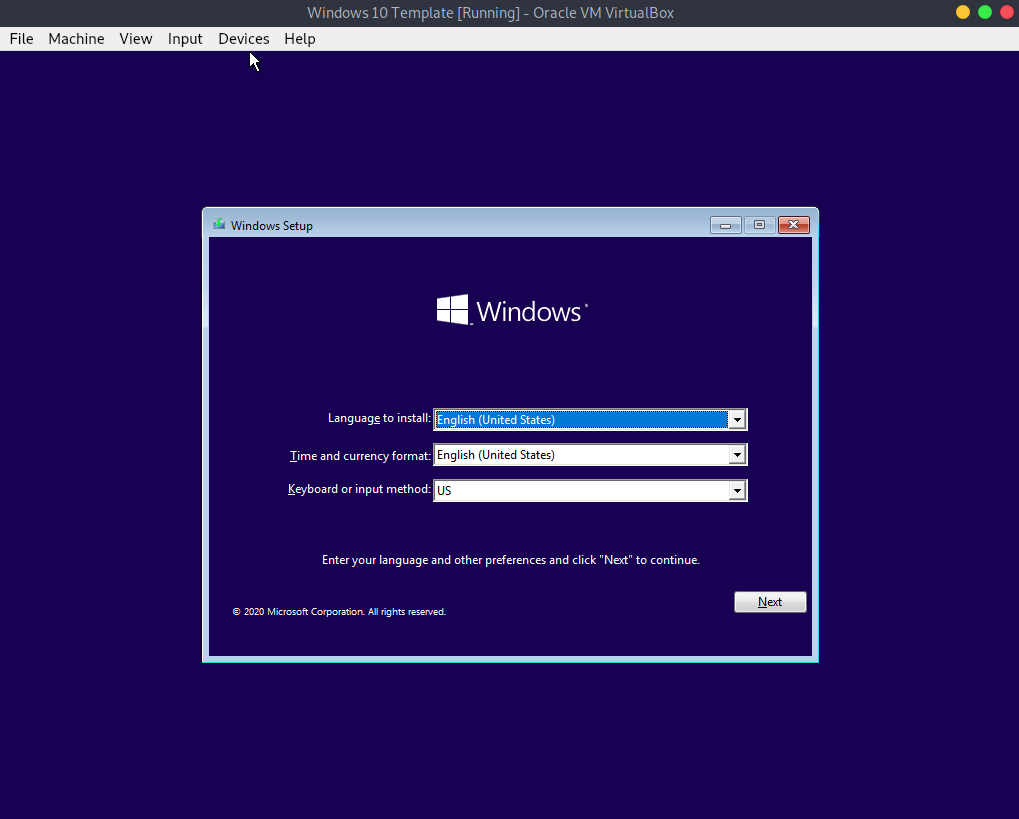Viewport: 1019px width, 819px height.
Task: Click the 'Enter your language and other preferences' text
Action: pyautogui.click(x=511, y=560)
